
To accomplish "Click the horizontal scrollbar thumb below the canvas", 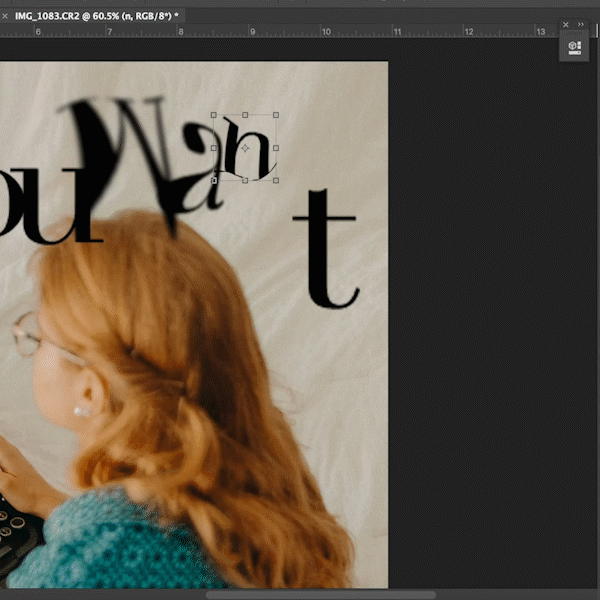I will point(321,595).
